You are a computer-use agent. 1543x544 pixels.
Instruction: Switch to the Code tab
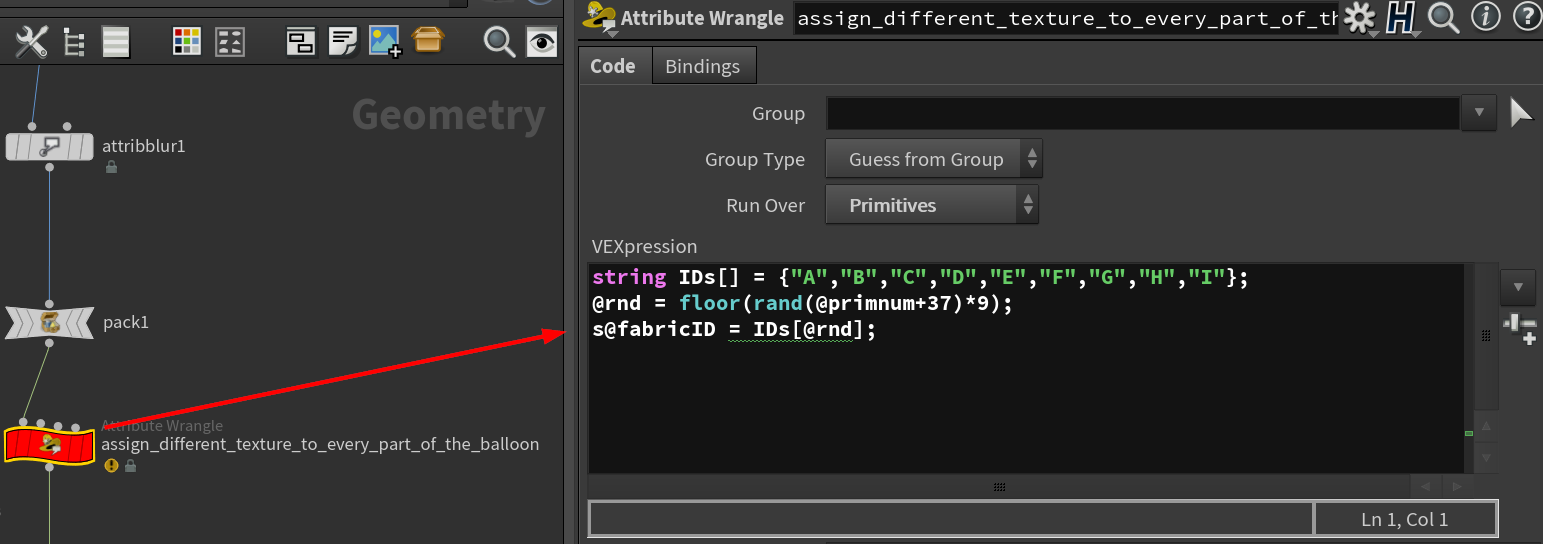coord(613,66)
